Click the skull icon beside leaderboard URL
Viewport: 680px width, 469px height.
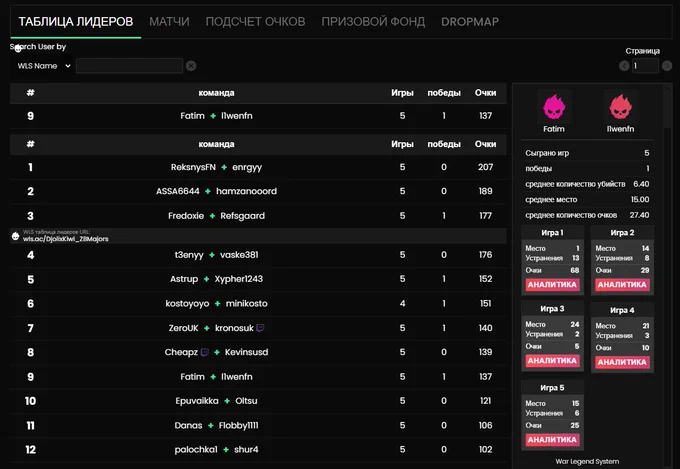[x=16, y=236]
